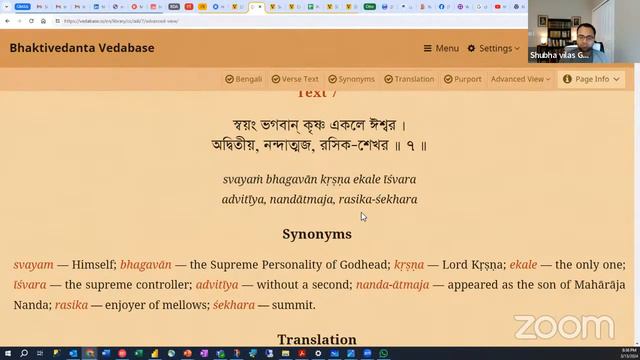Open Windows taskbar search

coord(24,353)
